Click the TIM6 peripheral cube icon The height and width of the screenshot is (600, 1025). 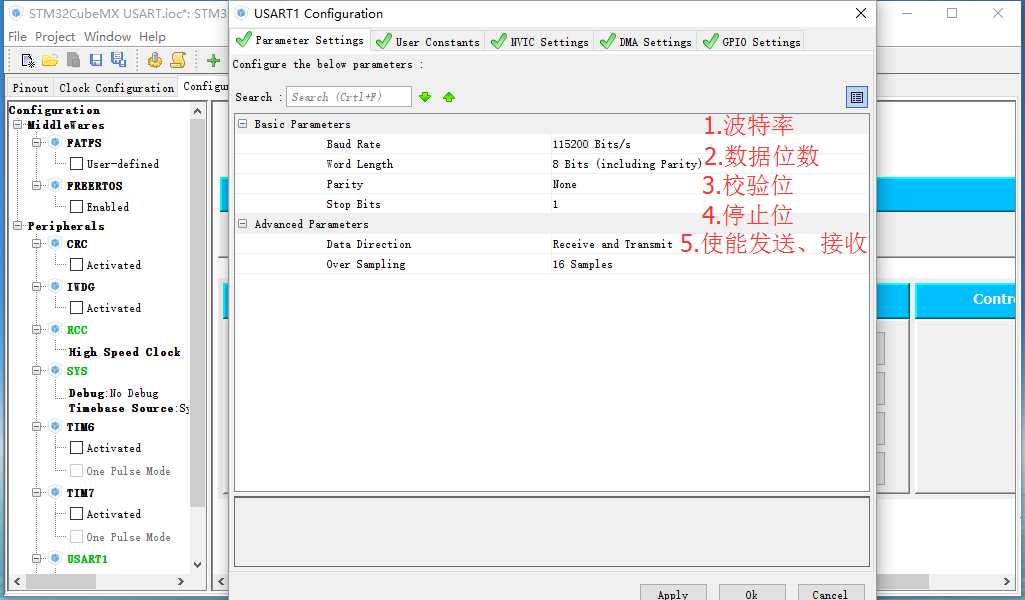(56, 427)
